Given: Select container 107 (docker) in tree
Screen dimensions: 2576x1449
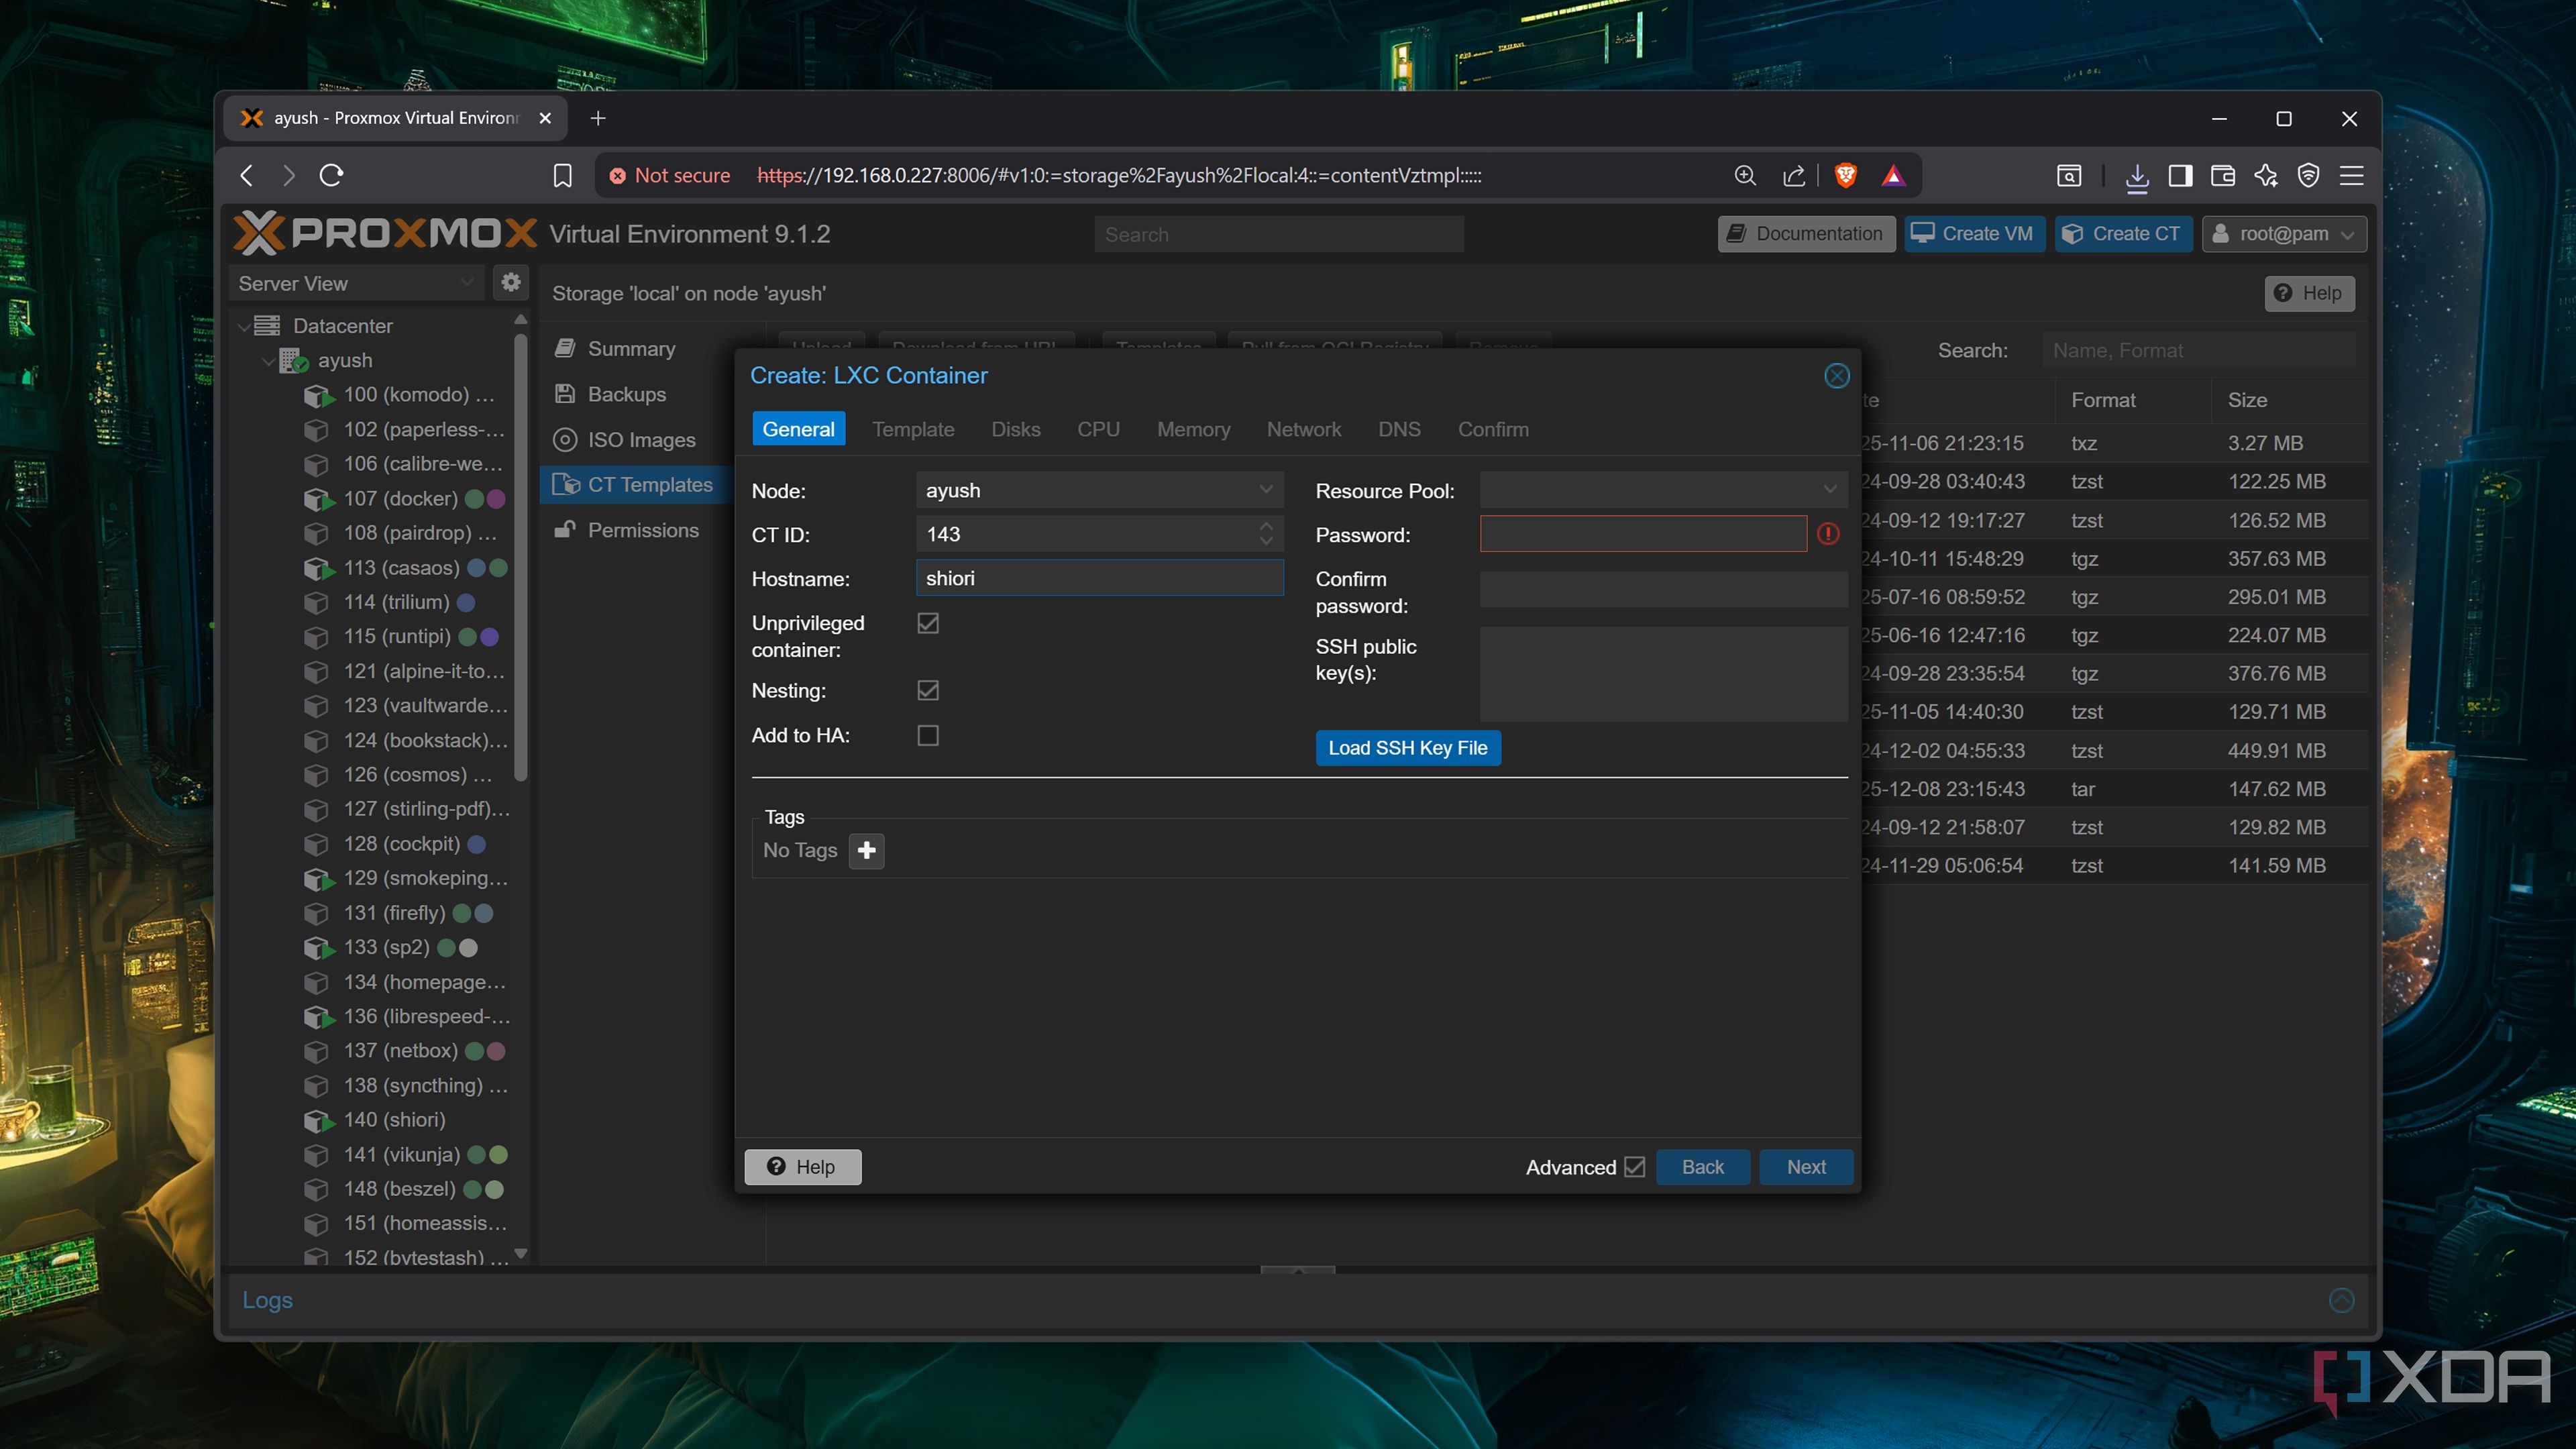Looking at the screenshot, I should tap(400, 499).
